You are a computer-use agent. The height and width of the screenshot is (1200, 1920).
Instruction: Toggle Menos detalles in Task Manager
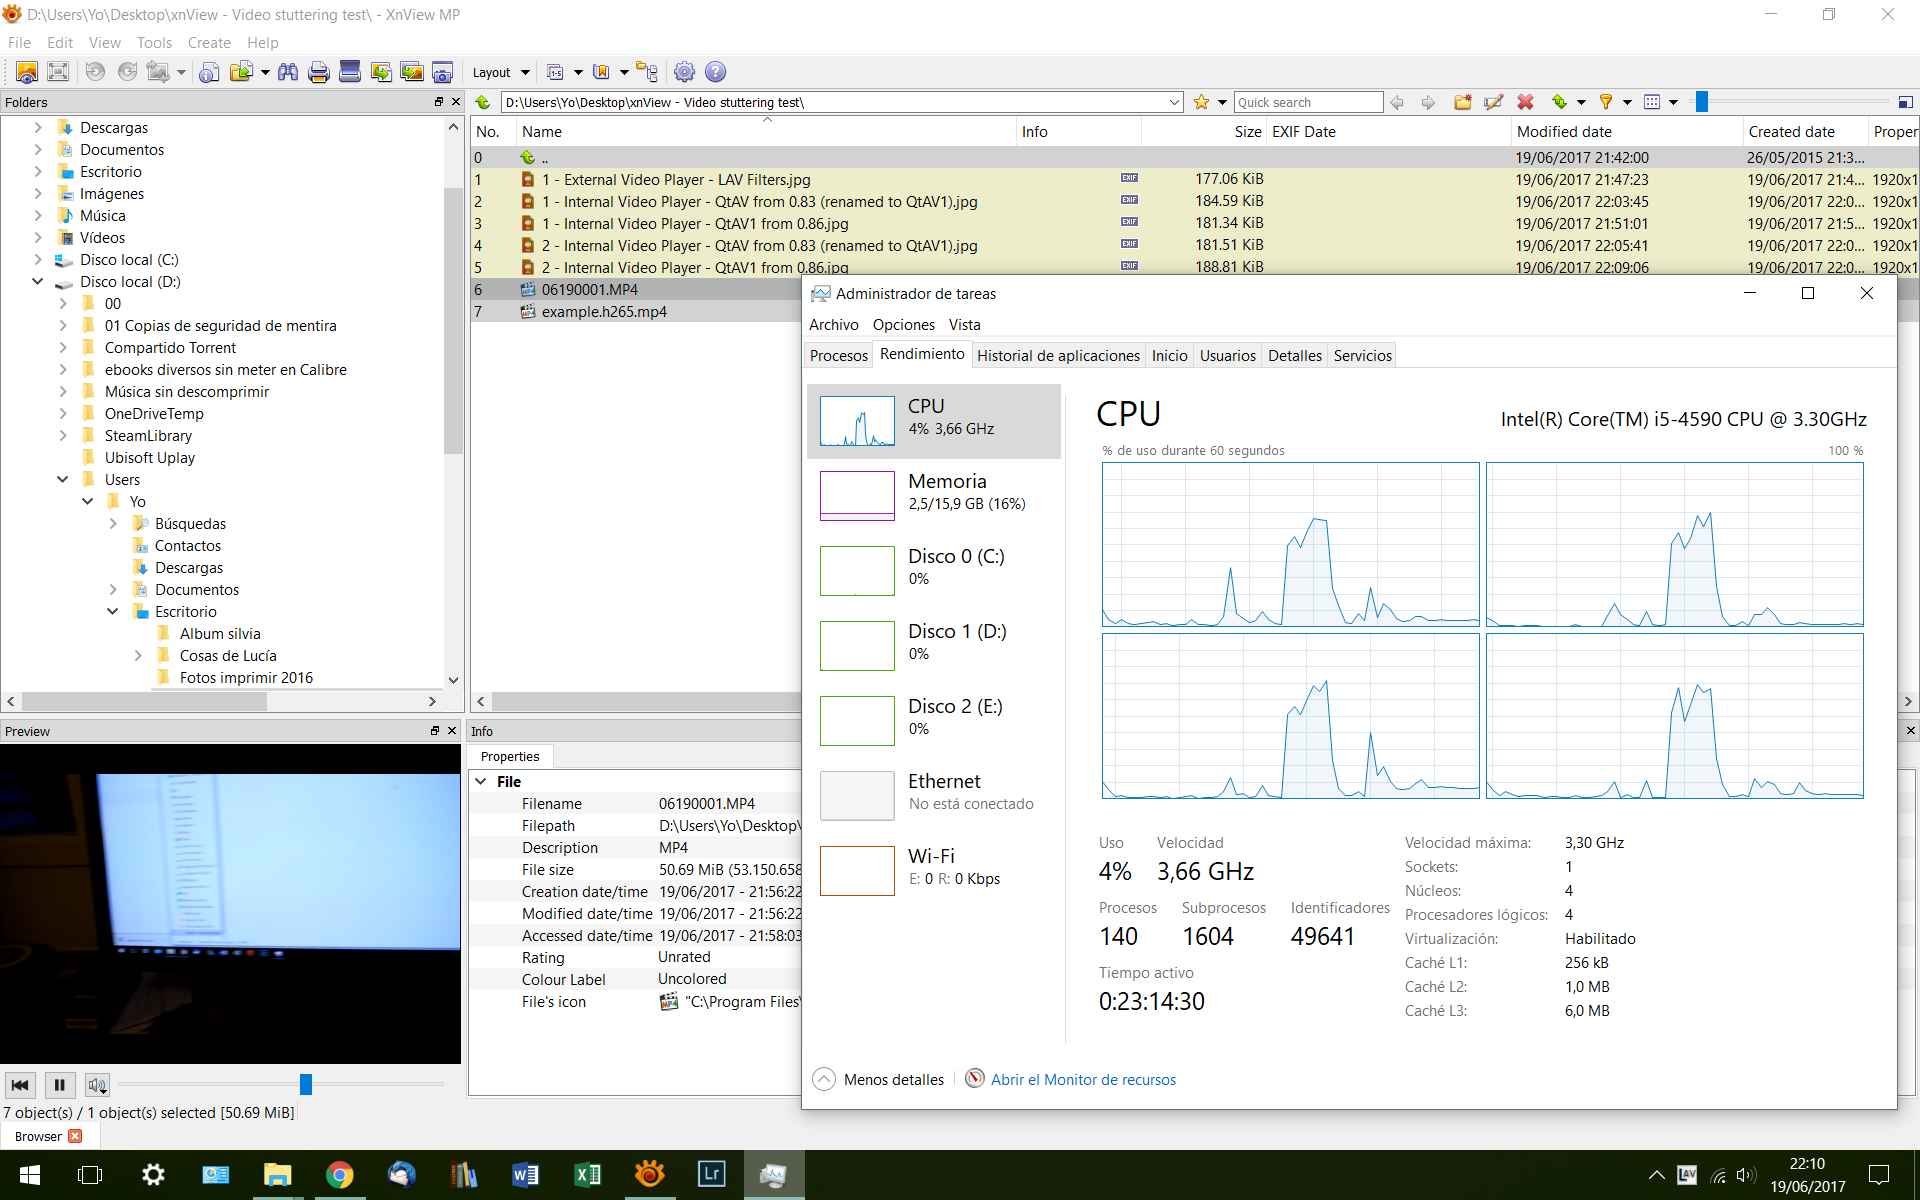[880, 1080]
